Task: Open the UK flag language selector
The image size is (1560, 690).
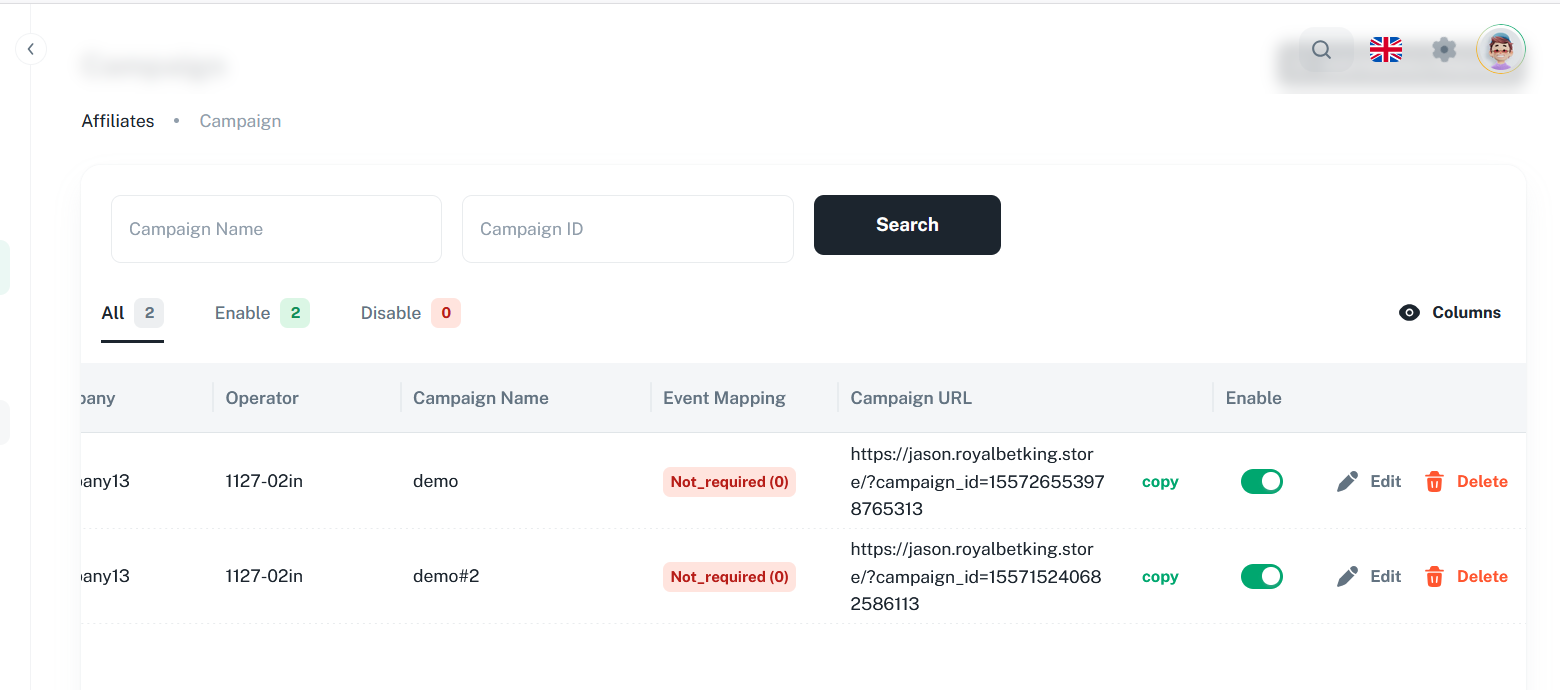Action: pos(1385,50)
